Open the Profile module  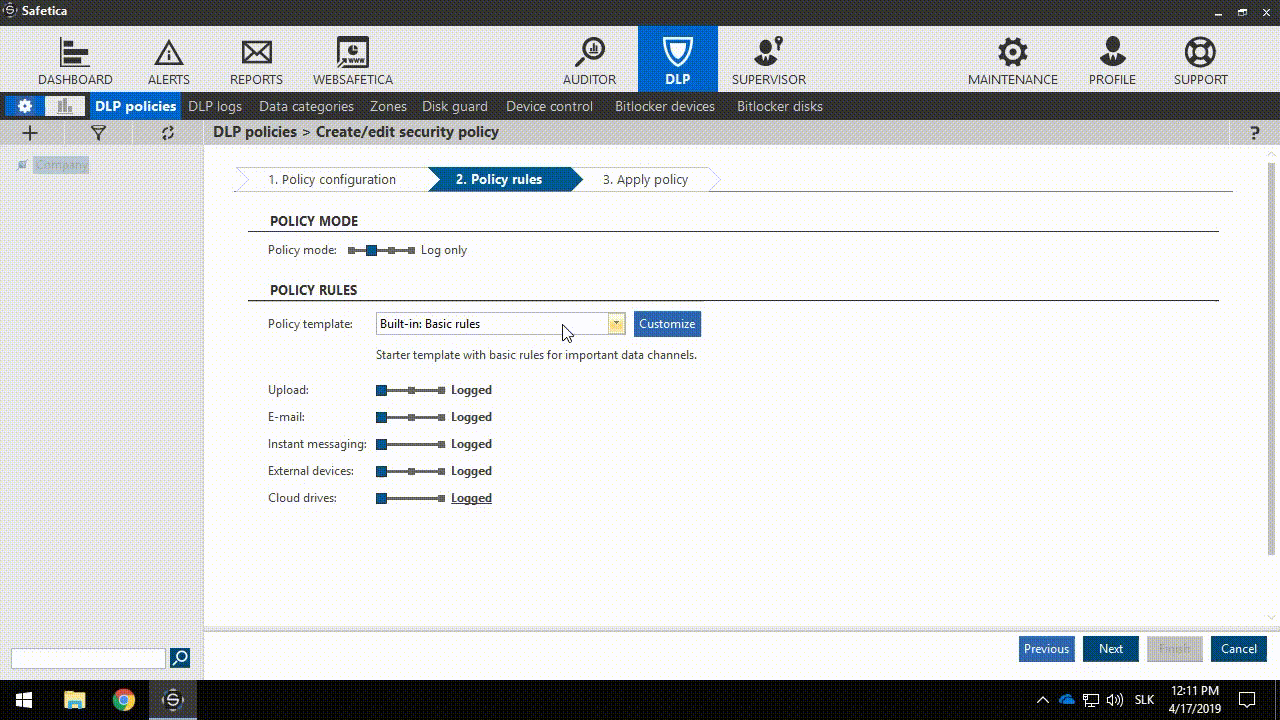coord(1112,58)
